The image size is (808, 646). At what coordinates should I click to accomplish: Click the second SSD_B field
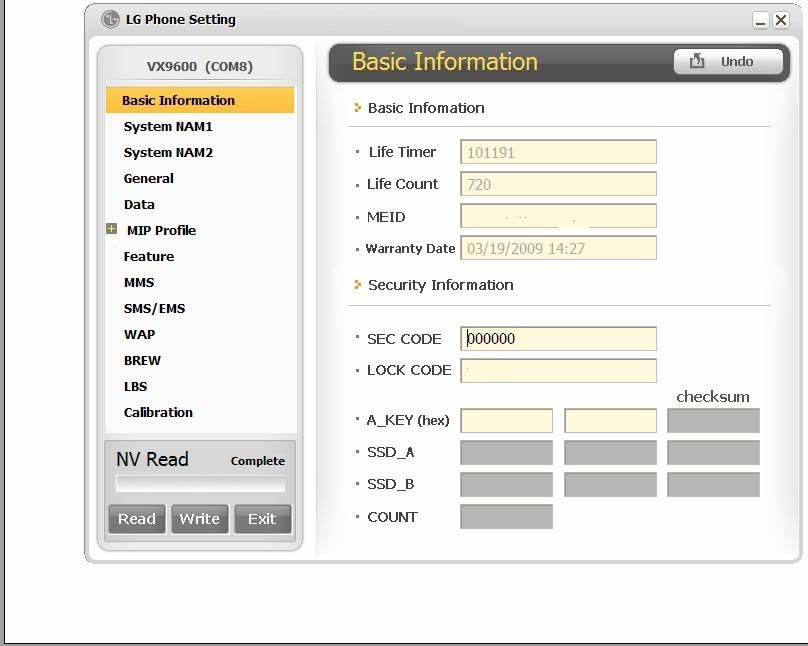(611, 485)
